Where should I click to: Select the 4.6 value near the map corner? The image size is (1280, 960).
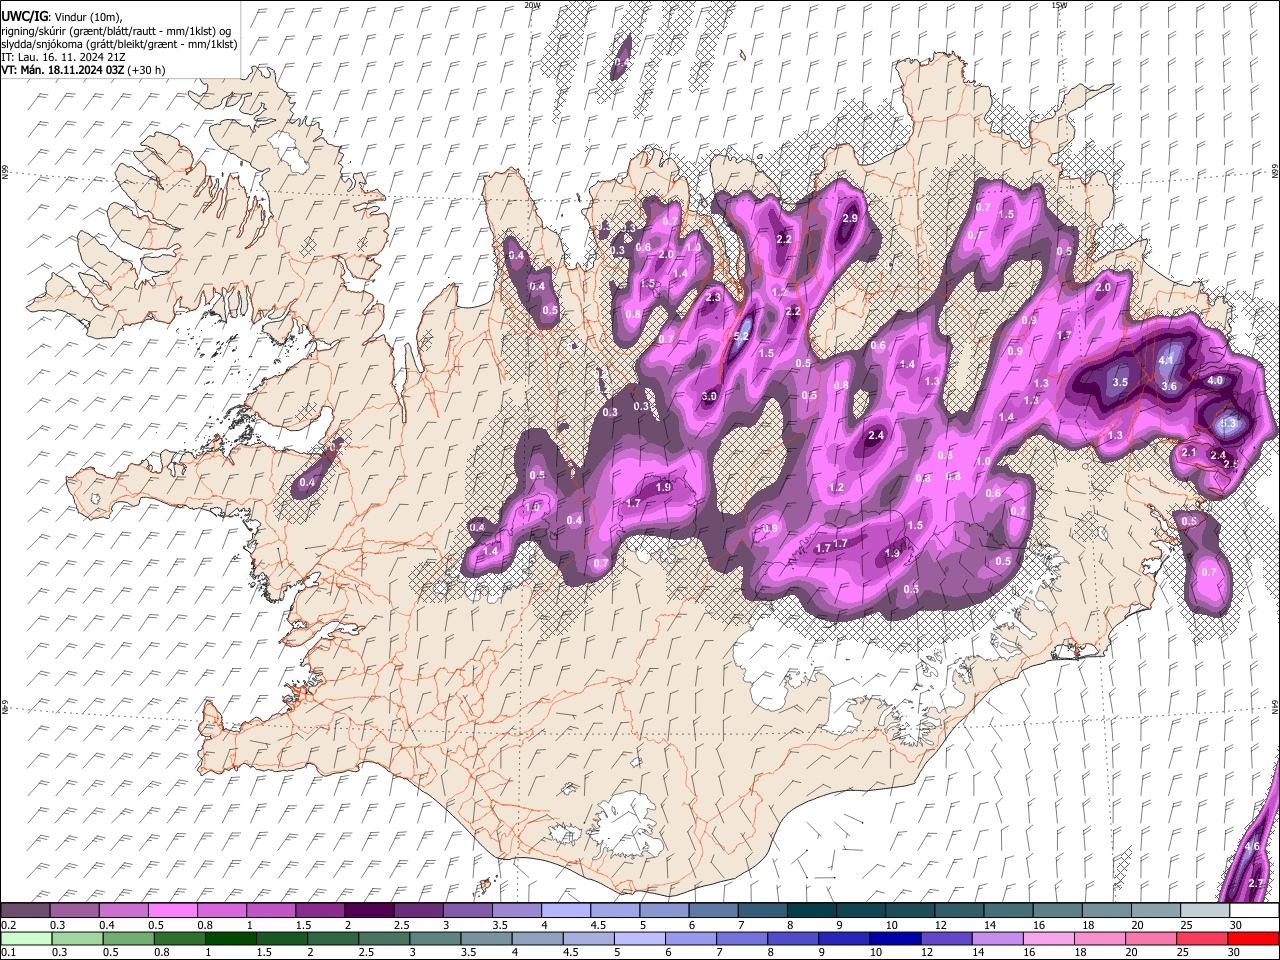(x=1252, y=846)
